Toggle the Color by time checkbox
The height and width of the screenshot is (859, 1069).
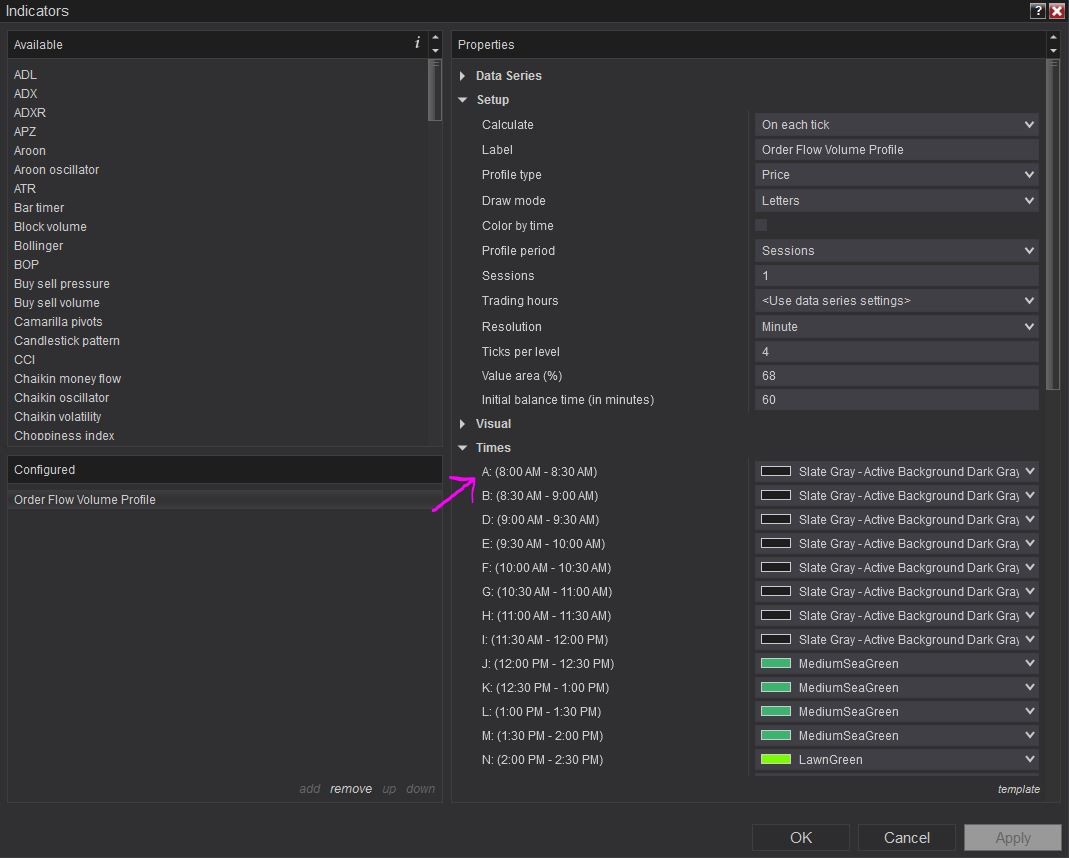[761, 225]
